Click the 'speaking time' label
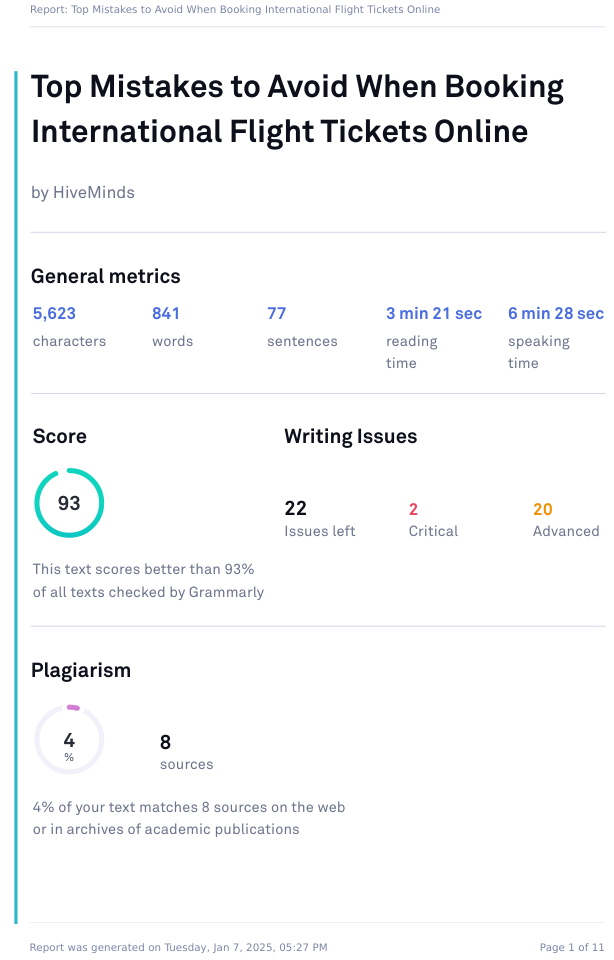 (539, 352)
